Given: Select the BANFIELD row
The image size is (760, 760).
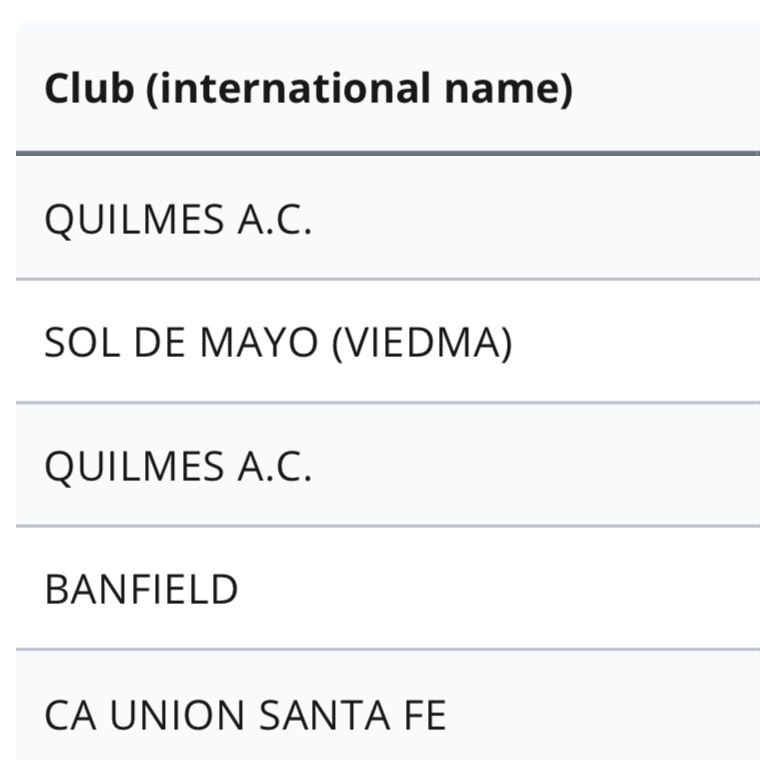Looking at the screenshot, I should 141,589.
